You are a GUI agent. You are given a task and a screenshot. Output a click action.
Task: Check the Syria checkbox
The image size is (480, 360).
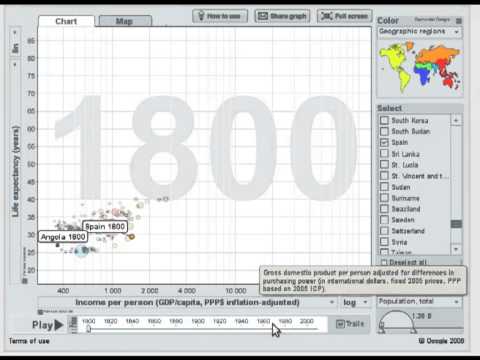(x=384, y=241)
